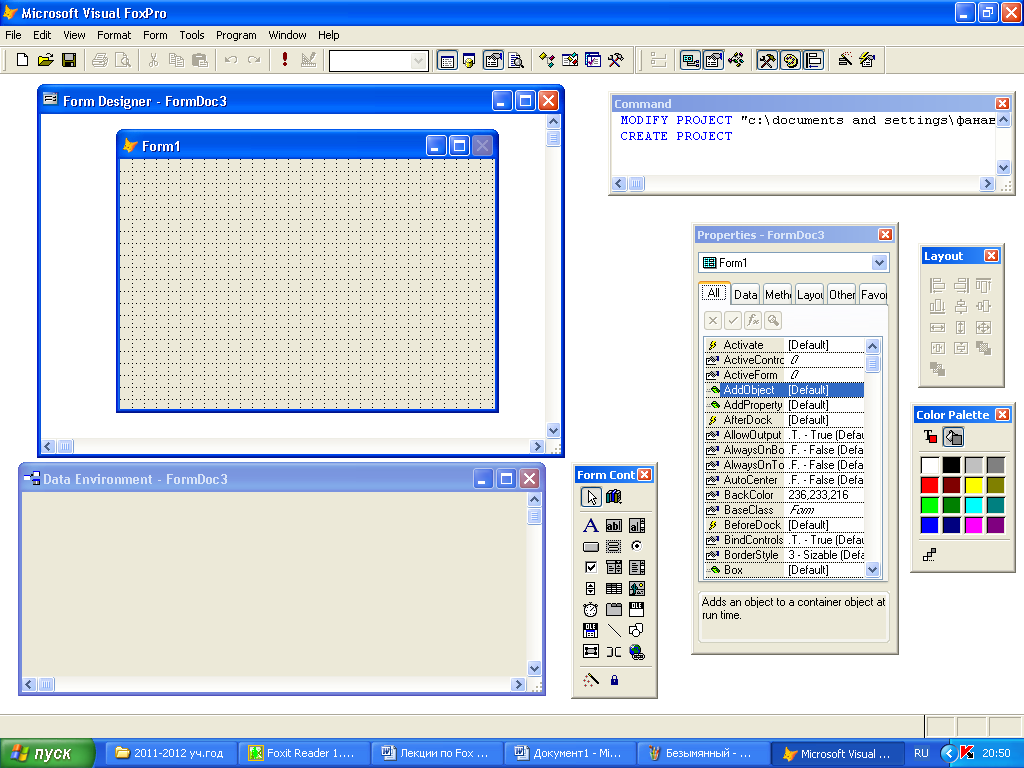
Task: Select the Combo Box control tool
Action: pos(614,568)
